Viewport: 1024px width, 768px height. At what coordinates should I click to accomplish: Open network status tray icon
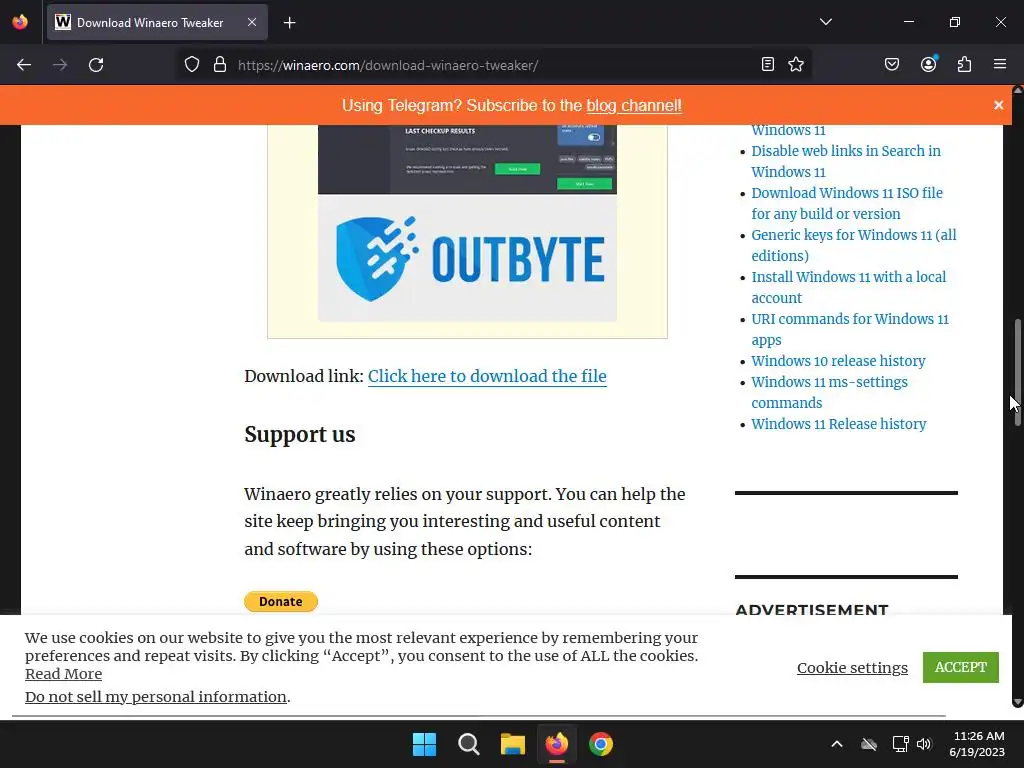(901, 744)
